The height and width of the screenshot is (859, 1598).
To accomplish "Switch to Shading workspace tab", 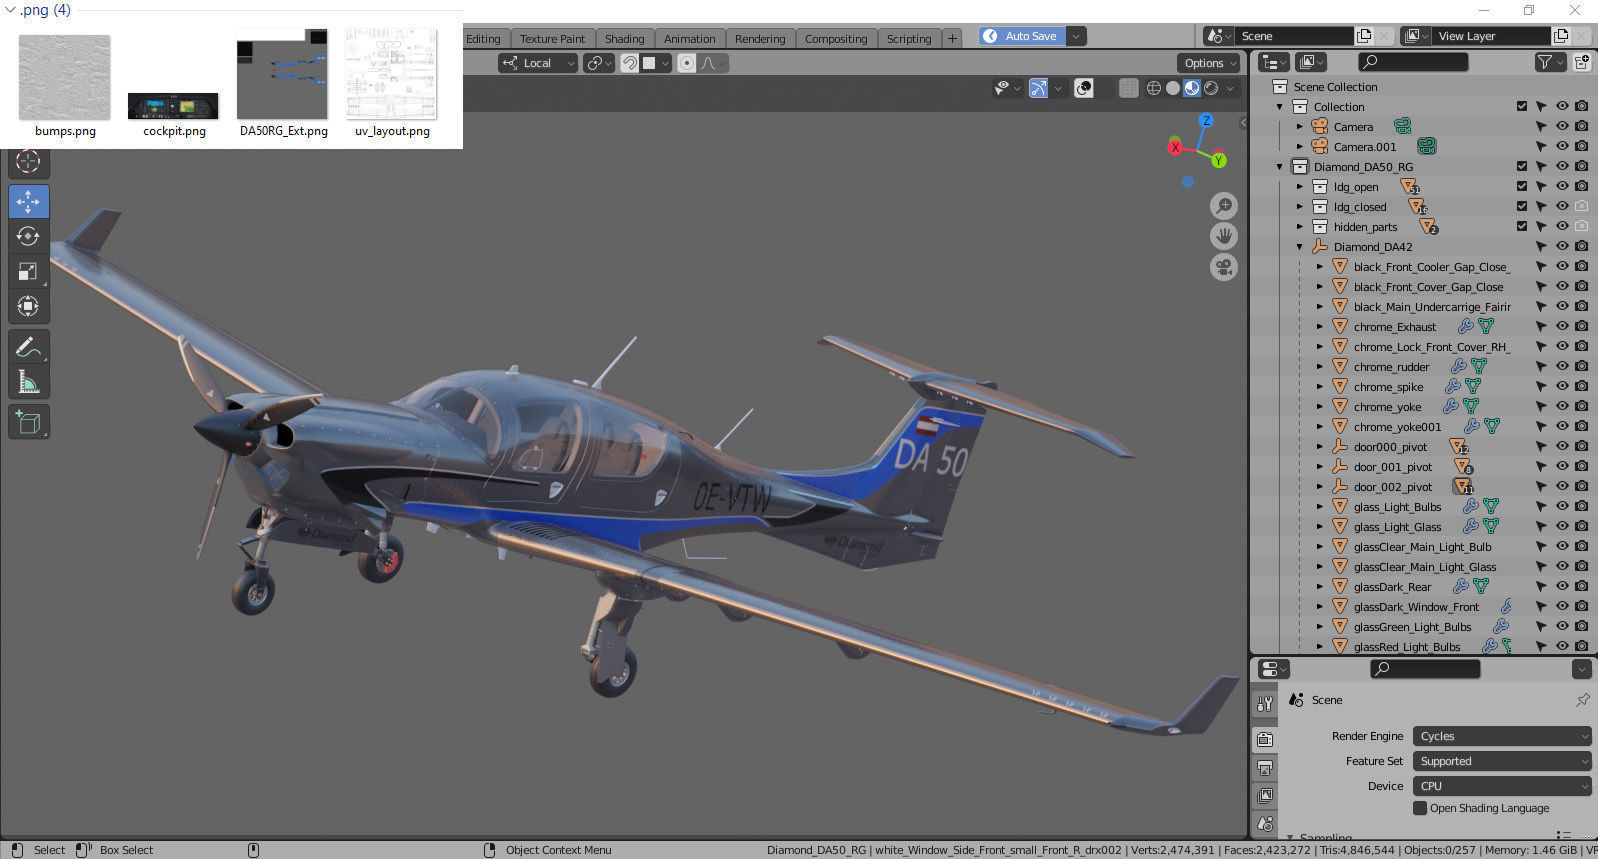I will click(624, 39).
